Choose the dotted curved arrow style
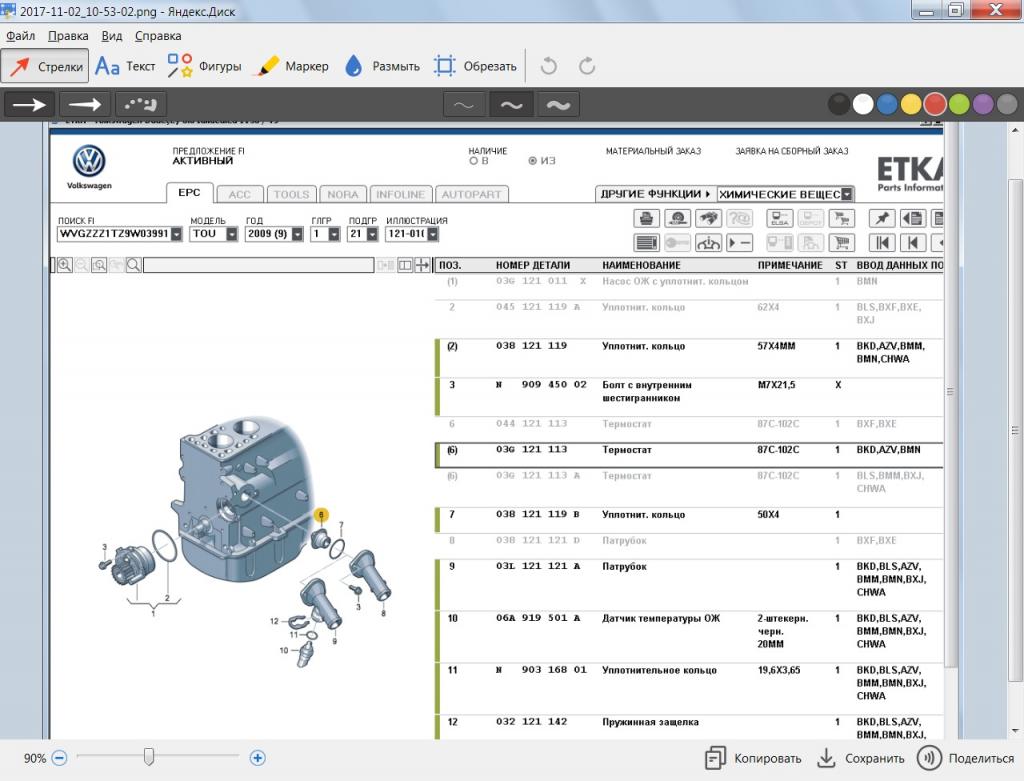This screenshot has height=781, width=1024. (x=140, y=104)
